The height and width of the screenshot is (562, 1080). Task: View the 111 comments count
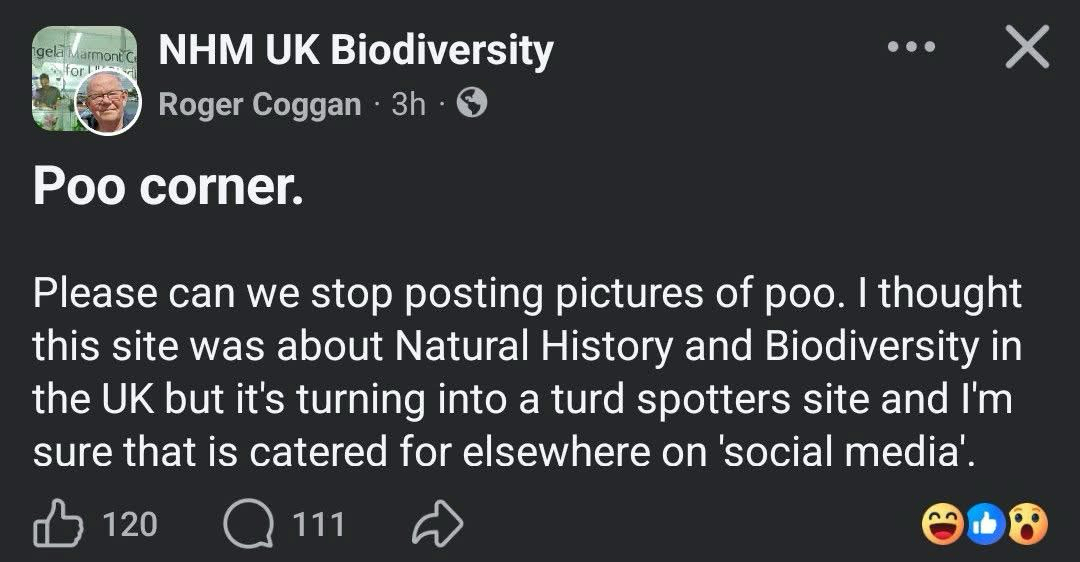pyautogui.click(x=318, y=524)
